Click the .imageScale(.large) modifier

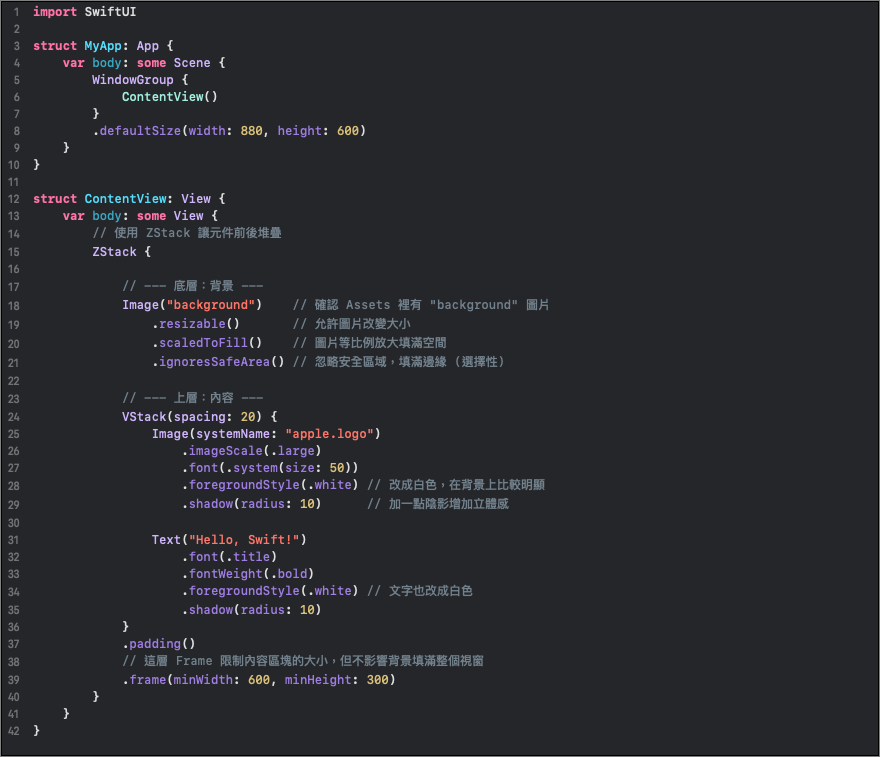252,451
